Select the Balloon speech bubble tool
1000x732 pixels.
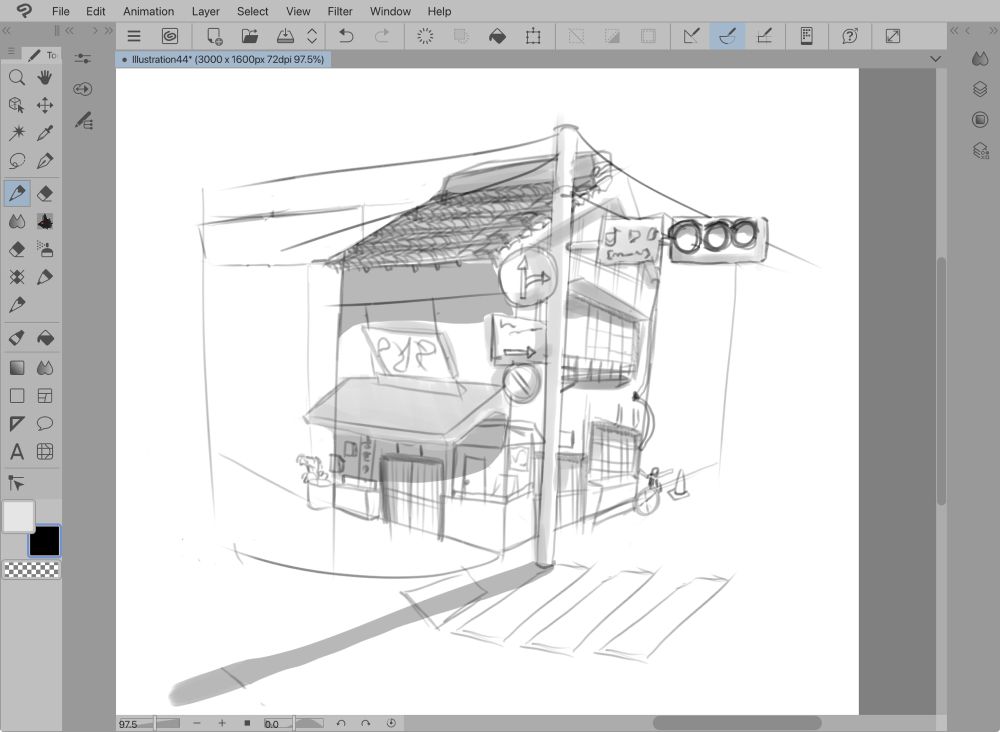tap(45, 423)
